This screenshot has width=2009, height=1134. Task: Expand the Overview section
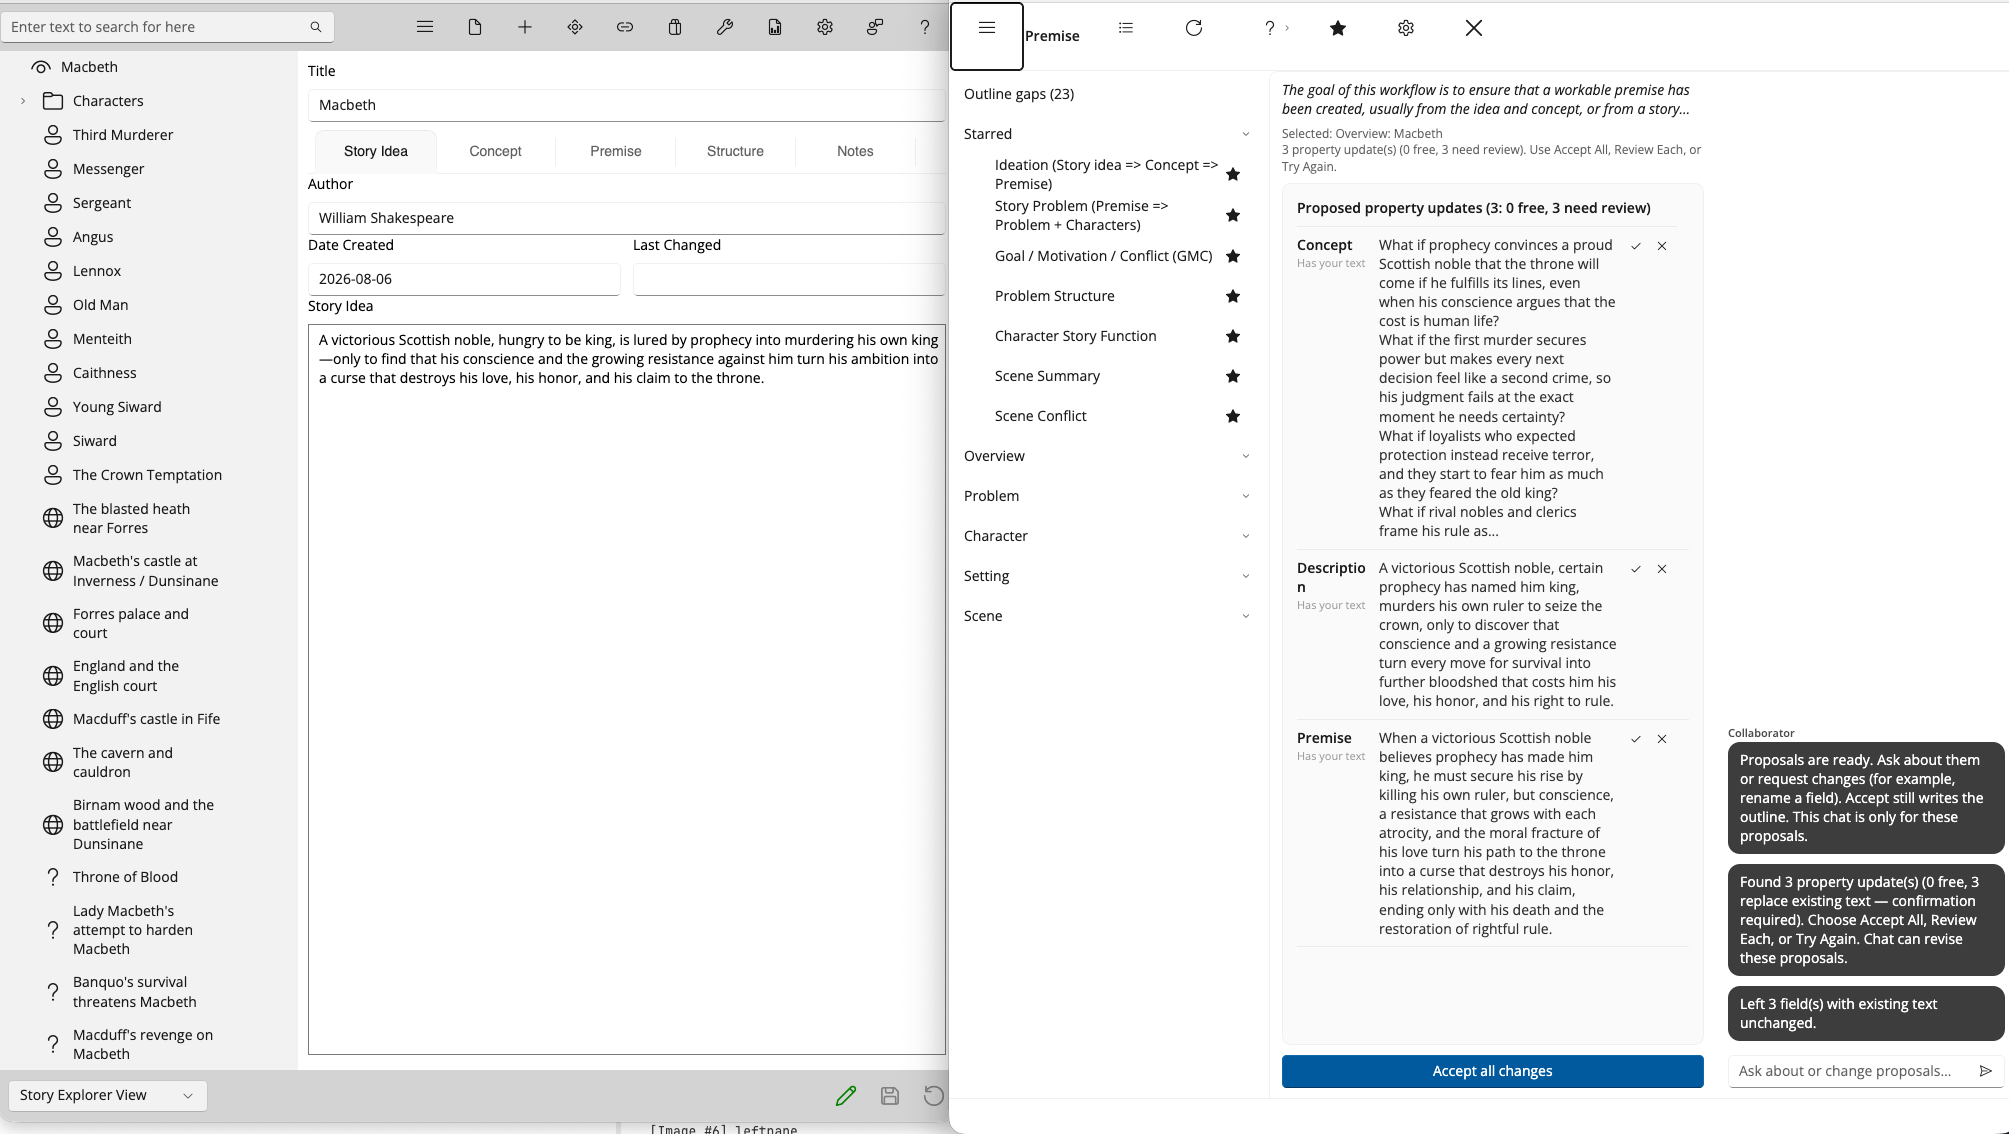[1246, 456]
